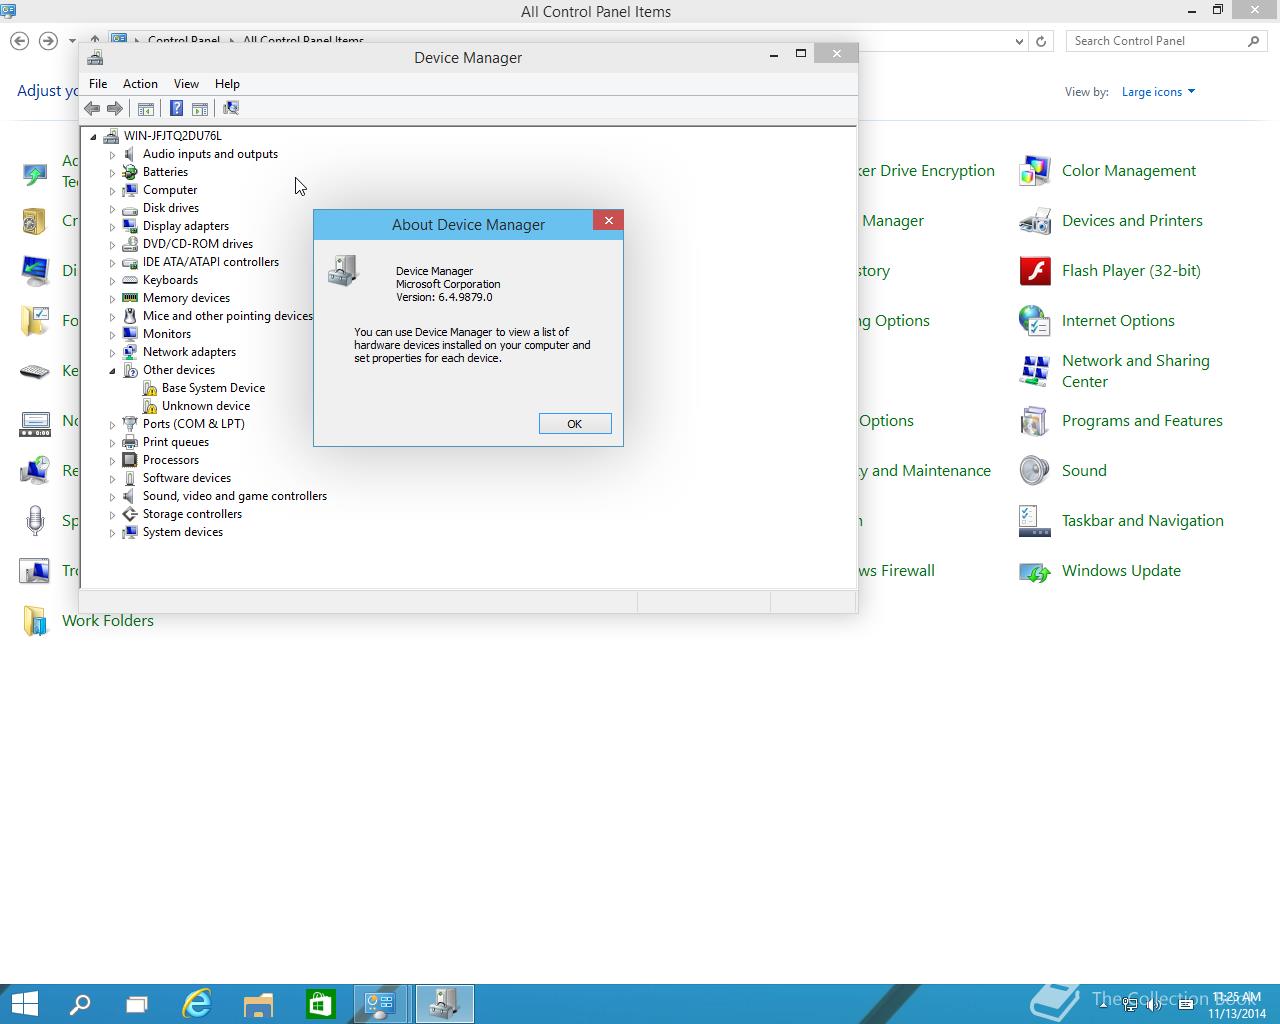Close the About Device Manager dialog
1280x1024 pixels.
click(608, 221)
